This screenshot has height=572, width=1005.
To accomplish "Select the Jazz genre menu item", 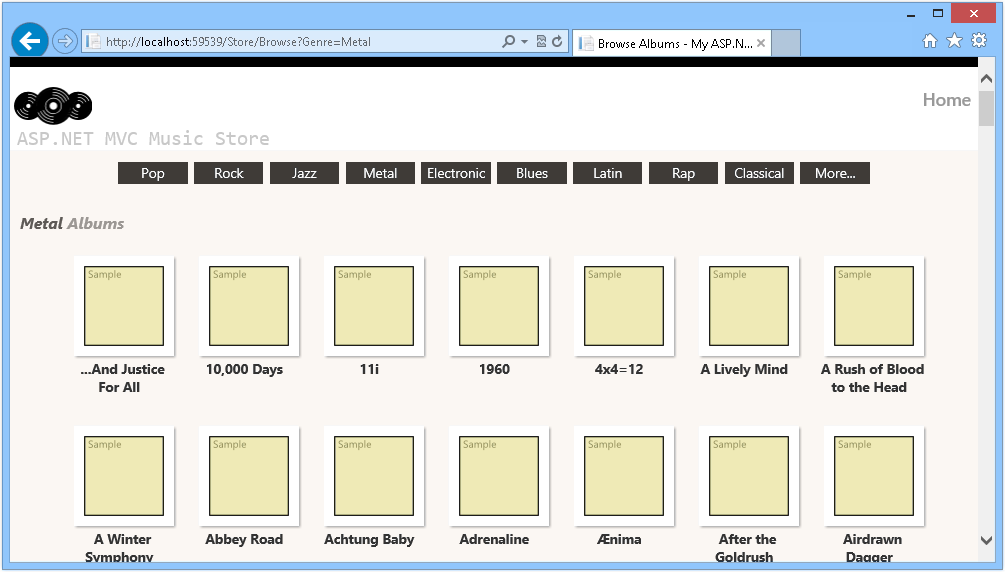I will point(304,173).
